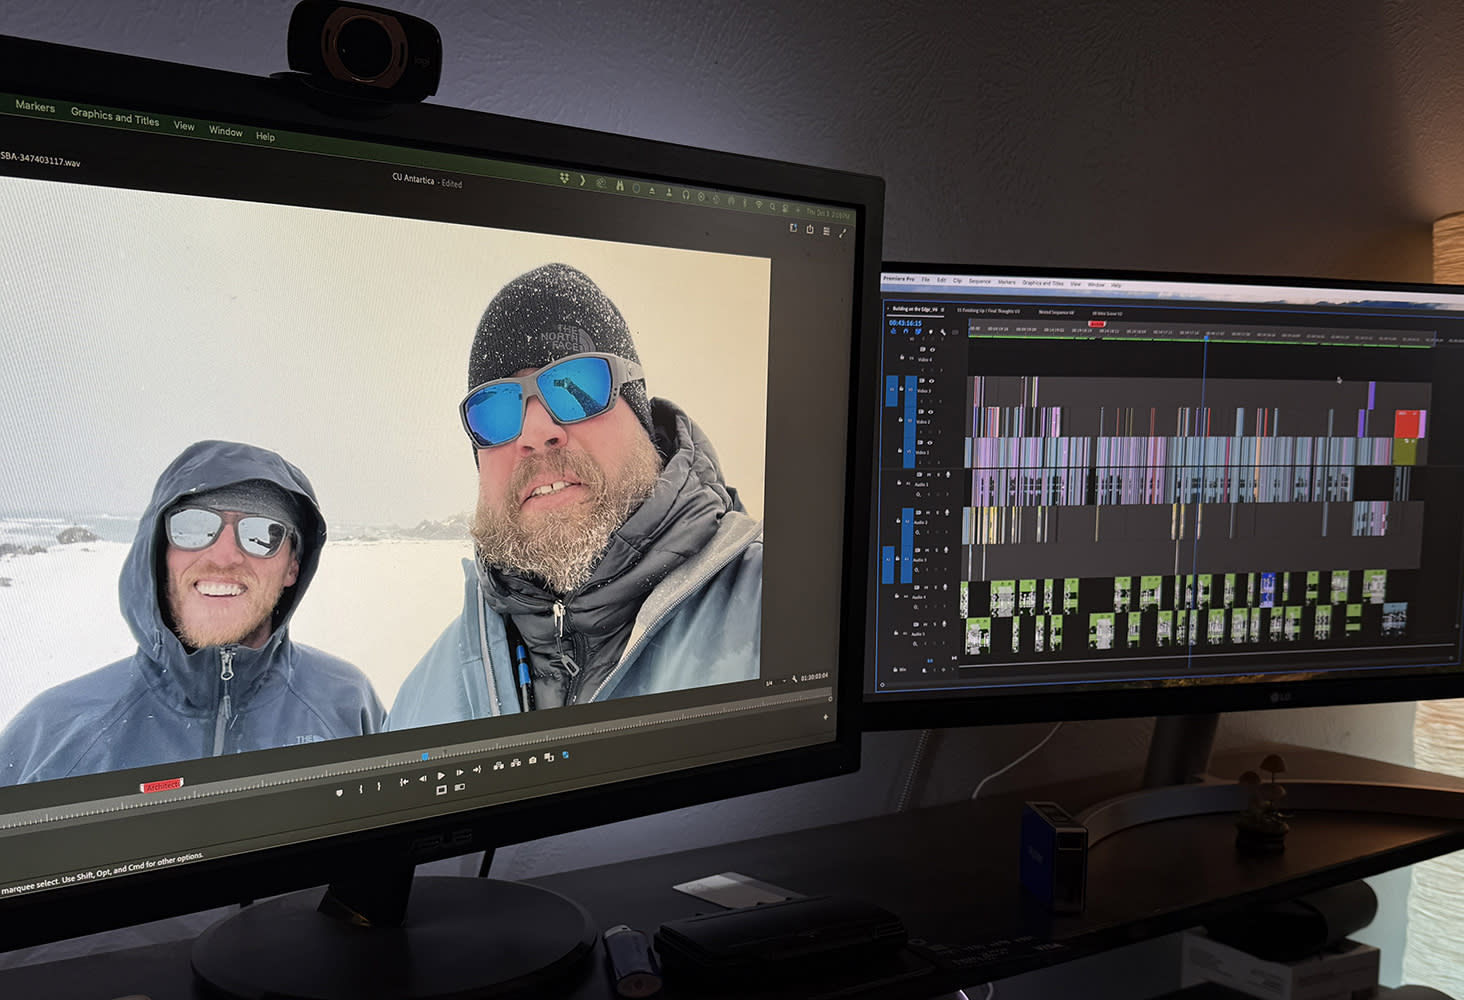
Task: Click the share icon above the viewer
Action: (x=810, y=229)
